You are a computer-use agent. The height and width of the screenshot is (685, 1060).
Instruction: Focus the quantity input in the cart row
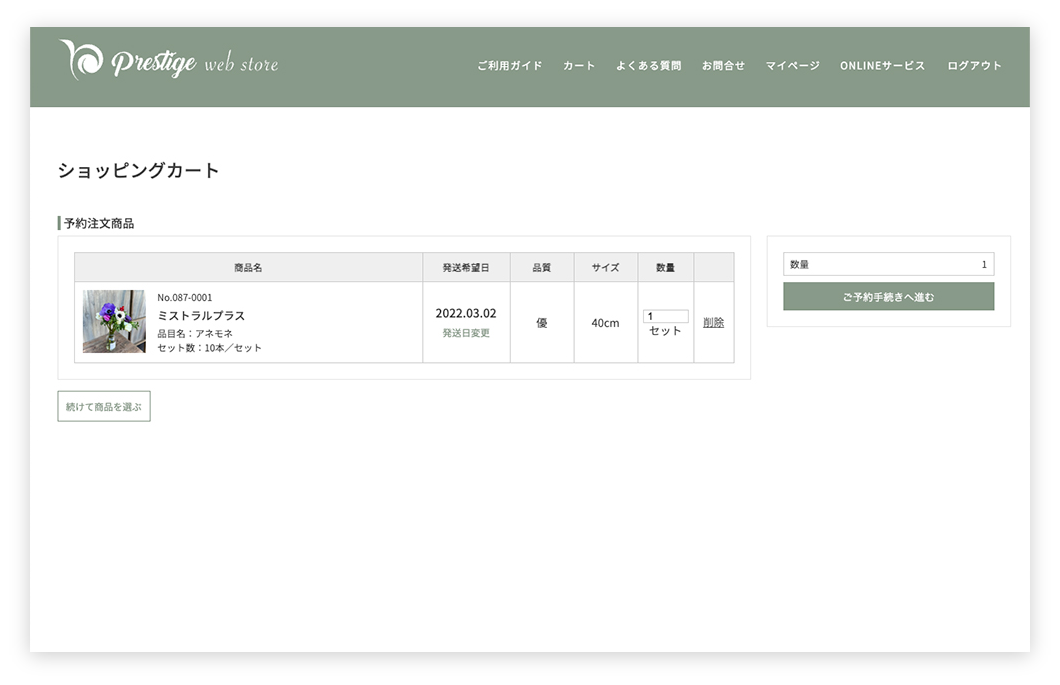(x=665, y=316)
